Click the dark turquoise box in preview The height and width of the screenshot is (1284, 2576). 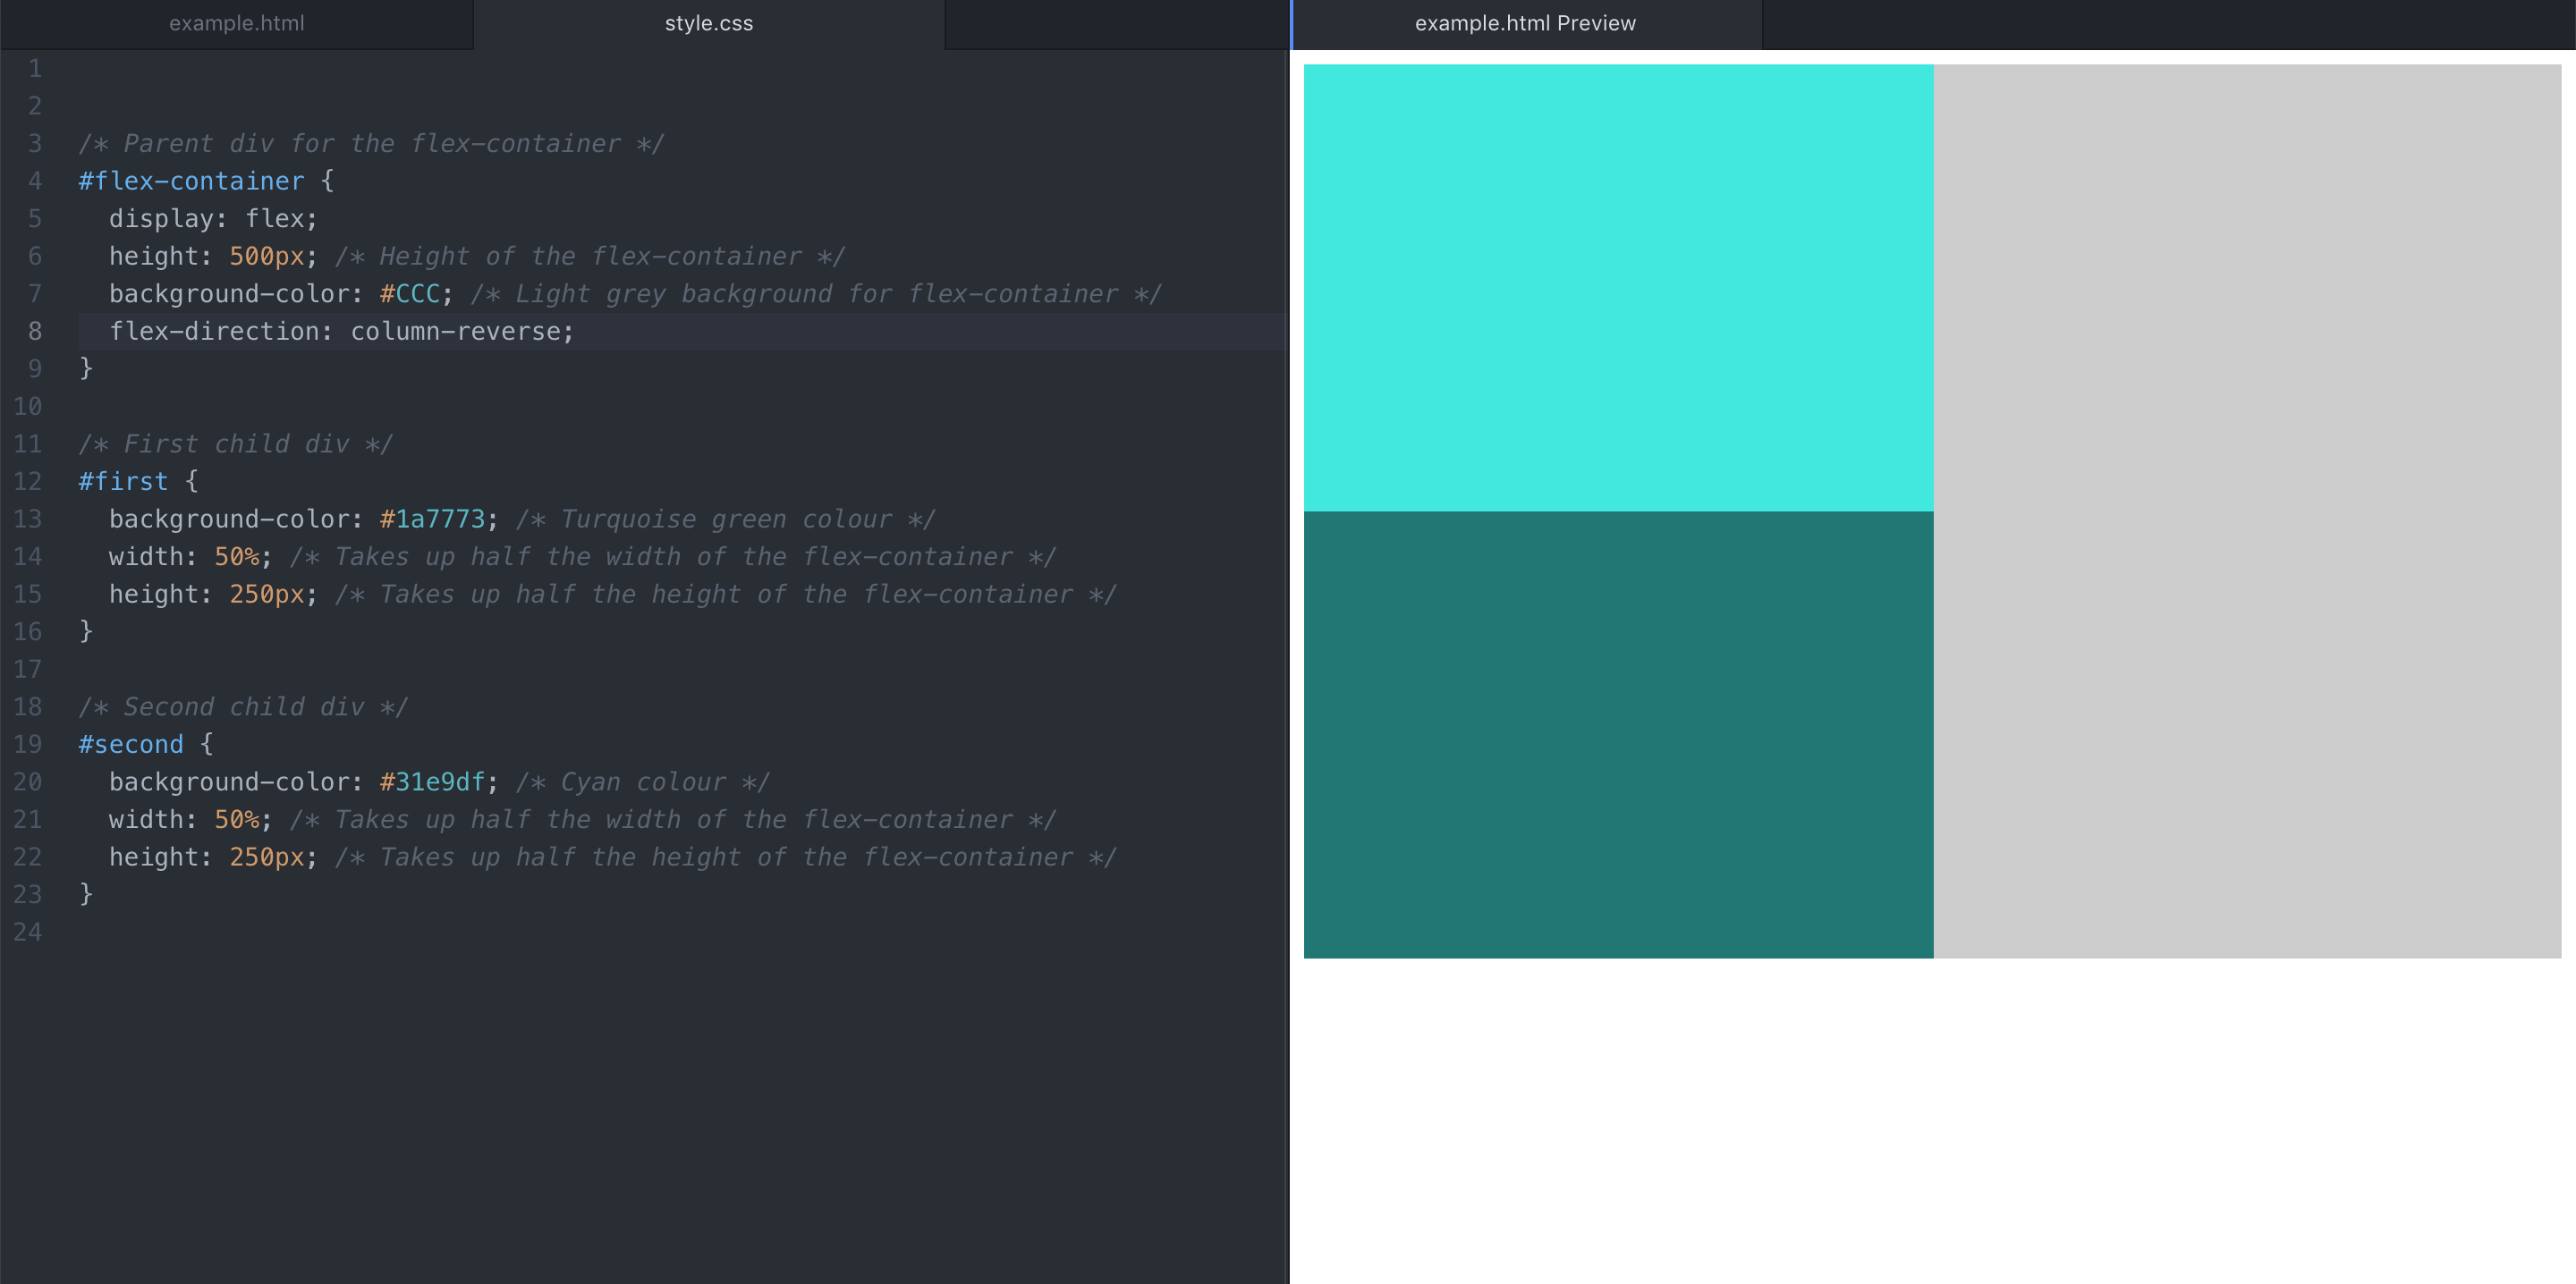1617,735
